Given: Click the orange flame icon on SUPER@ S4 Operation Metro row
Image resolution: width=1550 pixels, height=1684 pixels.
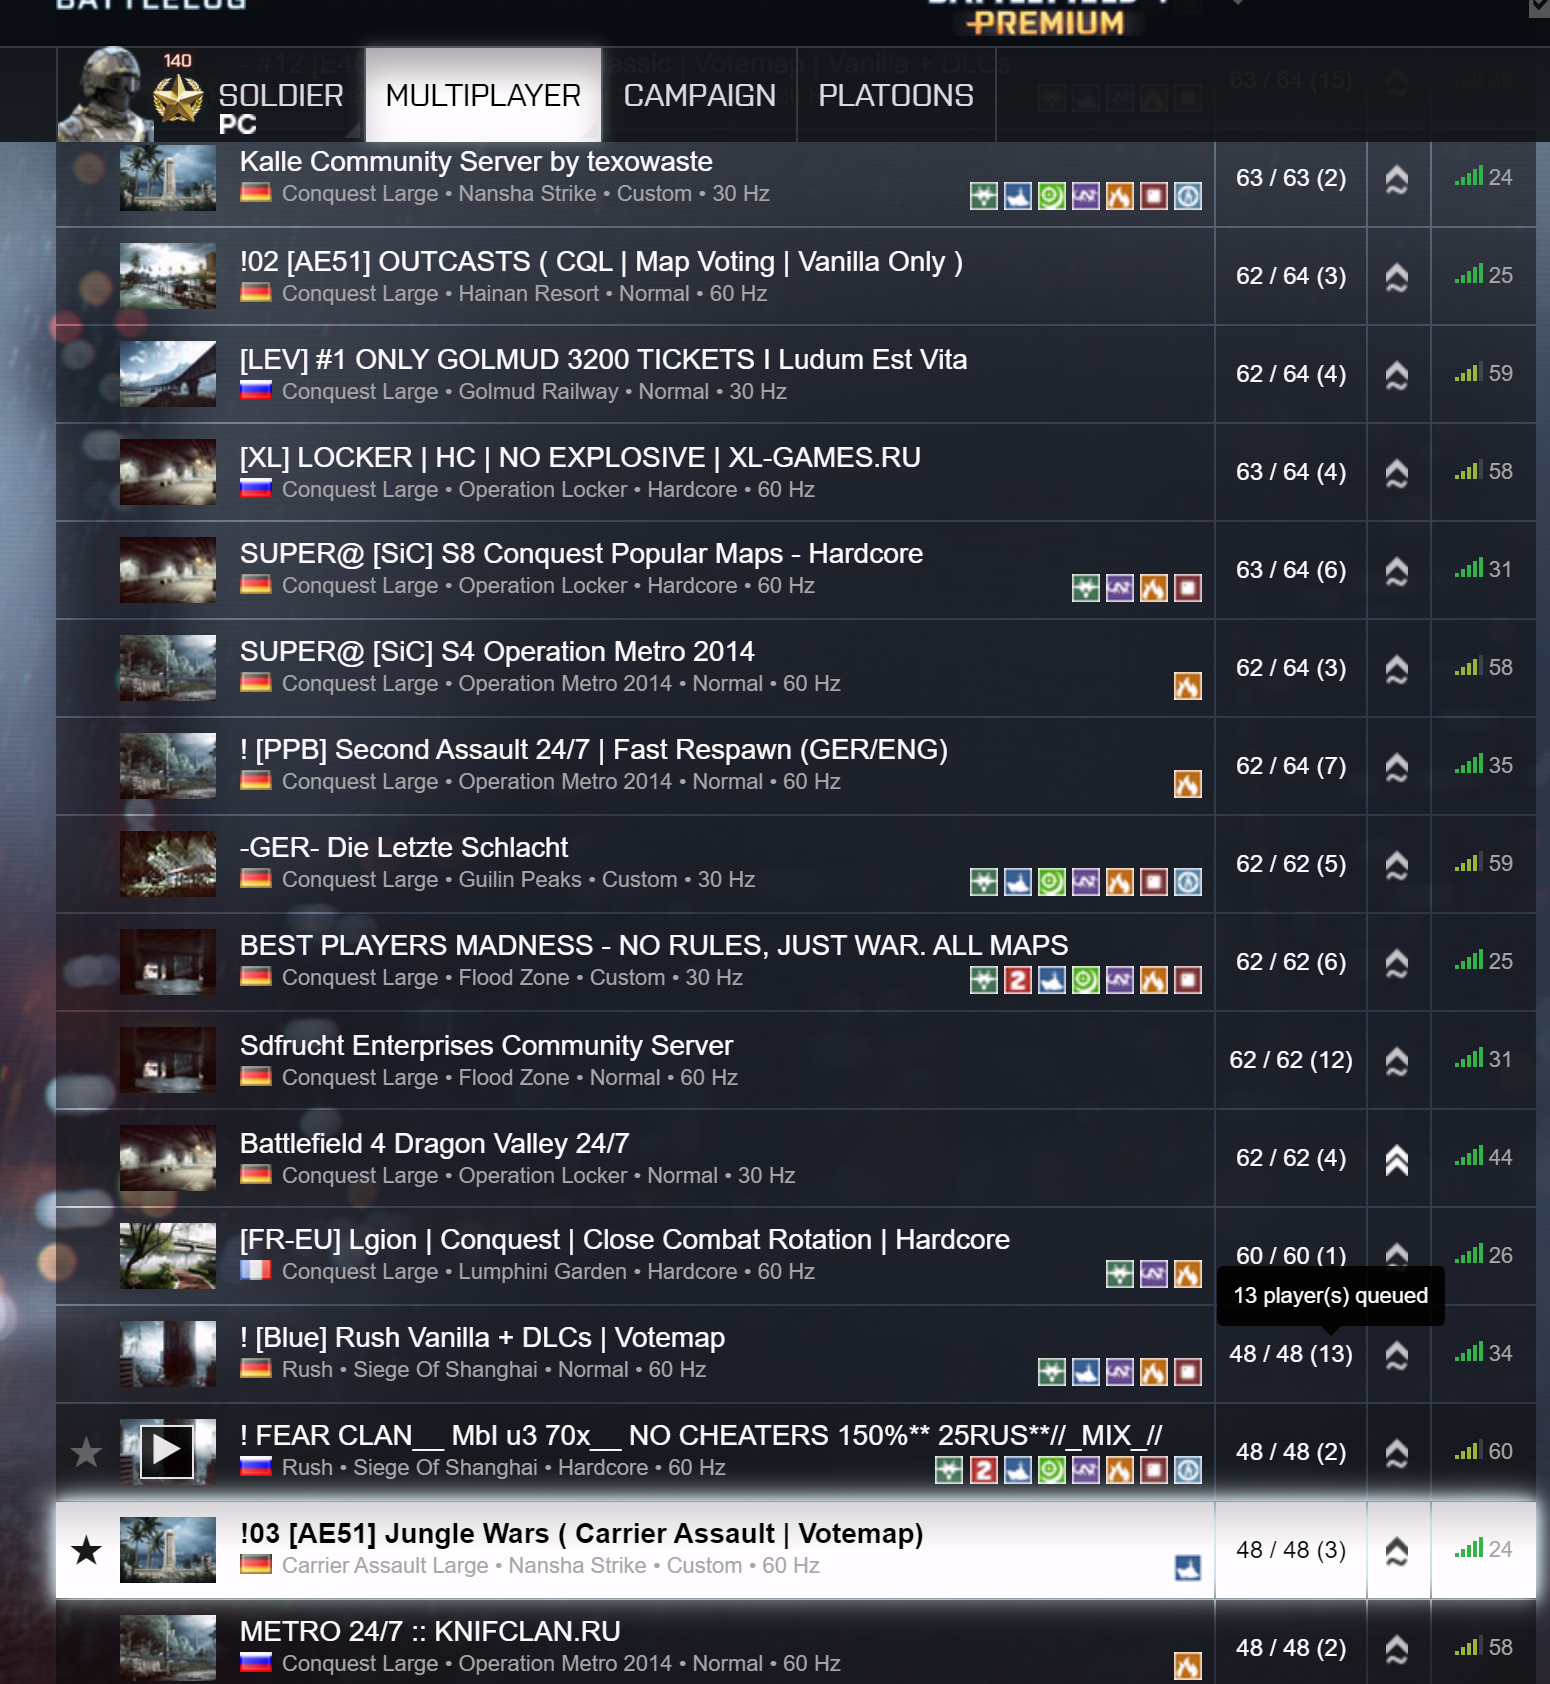Looking at the screenshot, I should point(1188,686).
